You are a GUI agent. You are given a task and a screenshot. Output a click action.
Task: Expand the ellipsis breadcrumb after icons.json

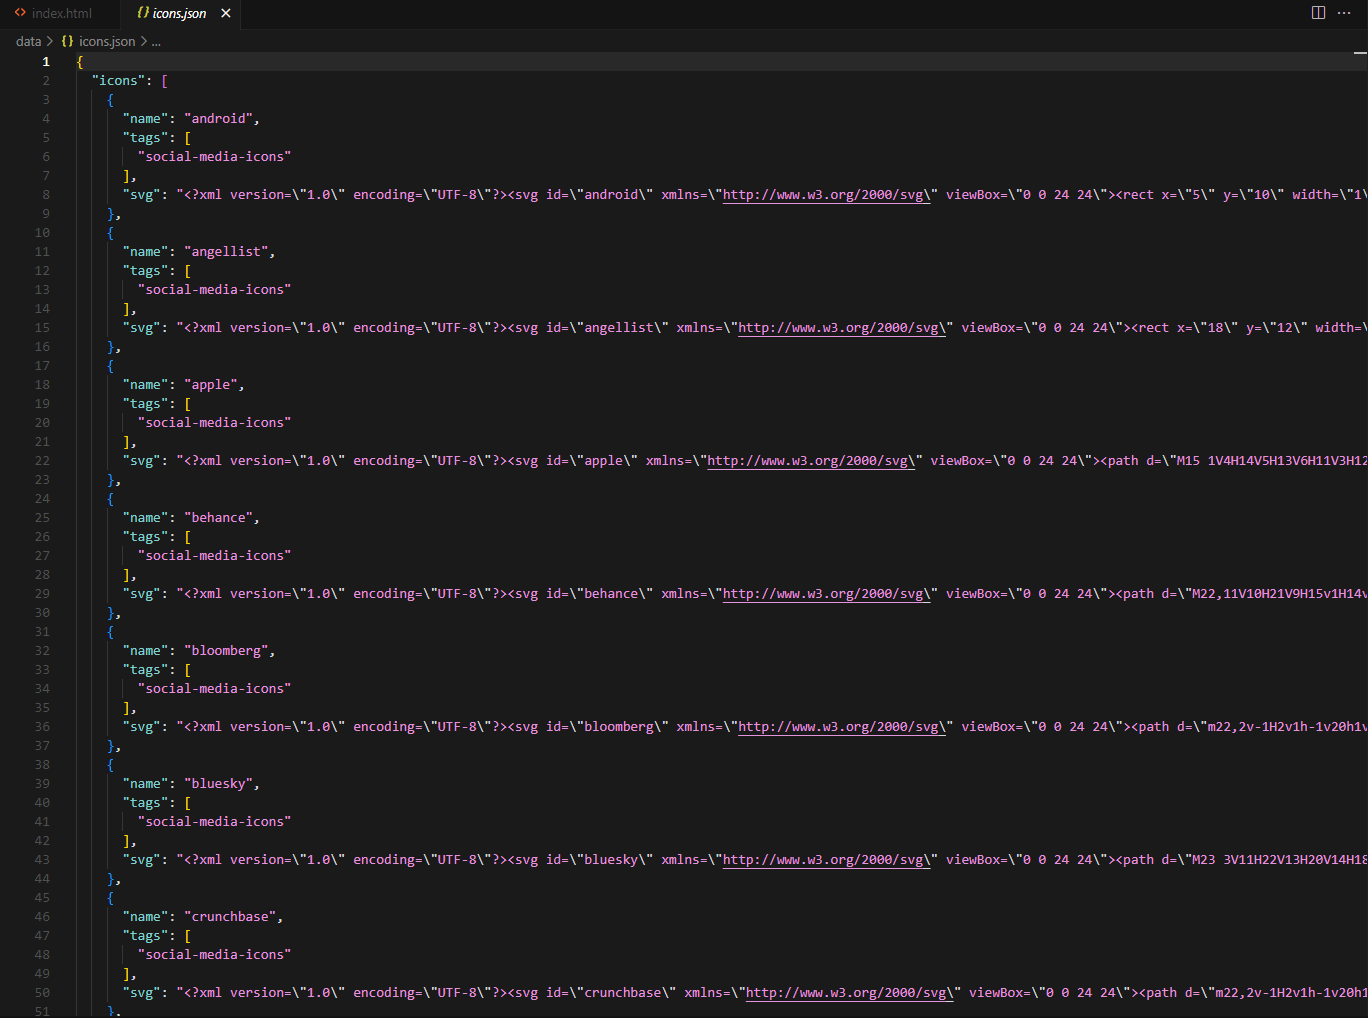156,41
